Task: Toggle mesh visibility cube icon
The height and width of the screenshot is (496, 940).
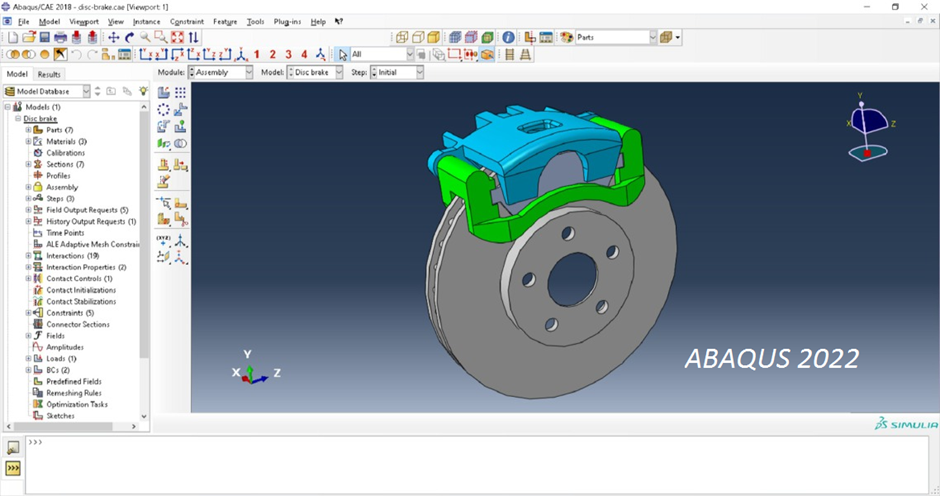Action: tap(456, 37)
